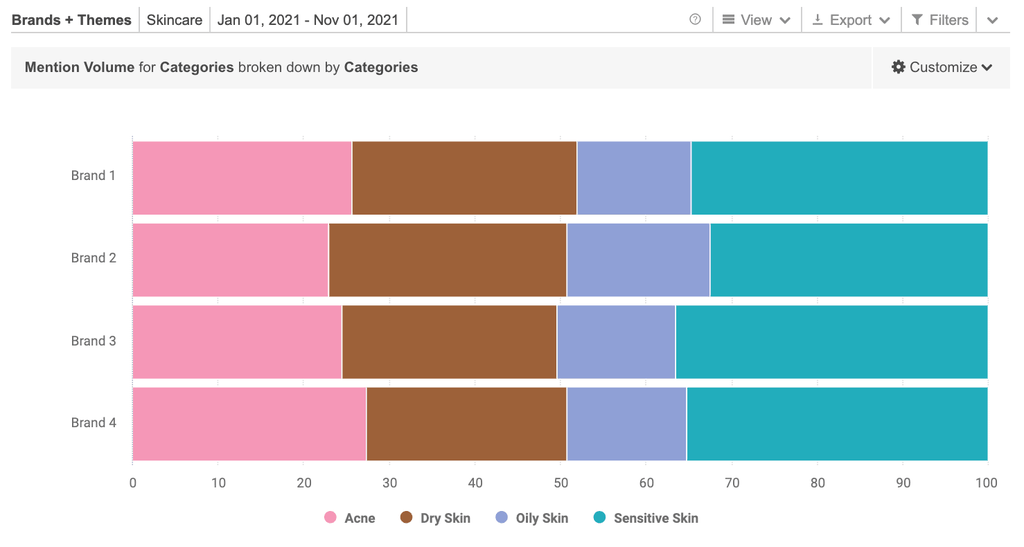
Task: Click Brand 4 Sensitive Skin bar segment
Action: (837, 424)
